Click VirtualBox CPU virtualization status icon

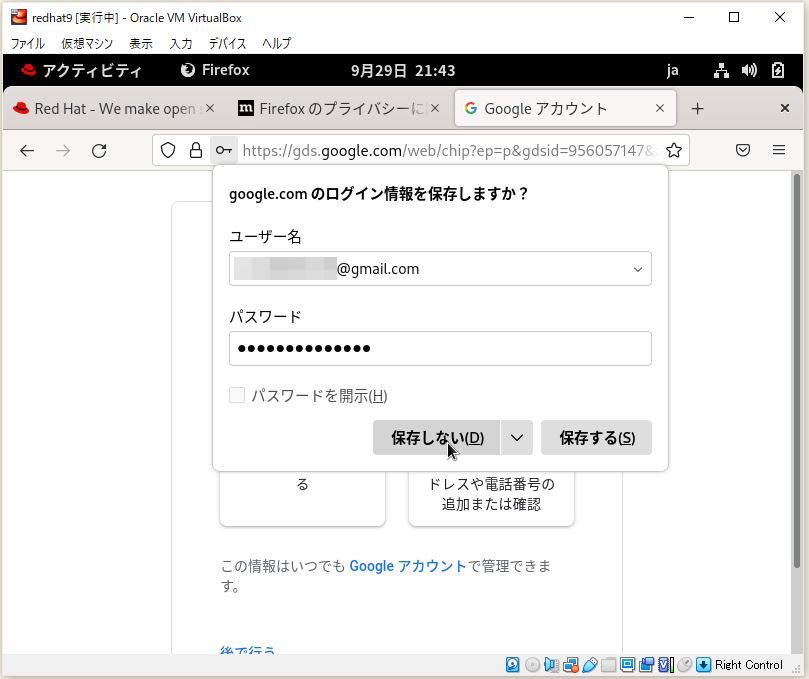pyautogui.click(x=666, y=665)
